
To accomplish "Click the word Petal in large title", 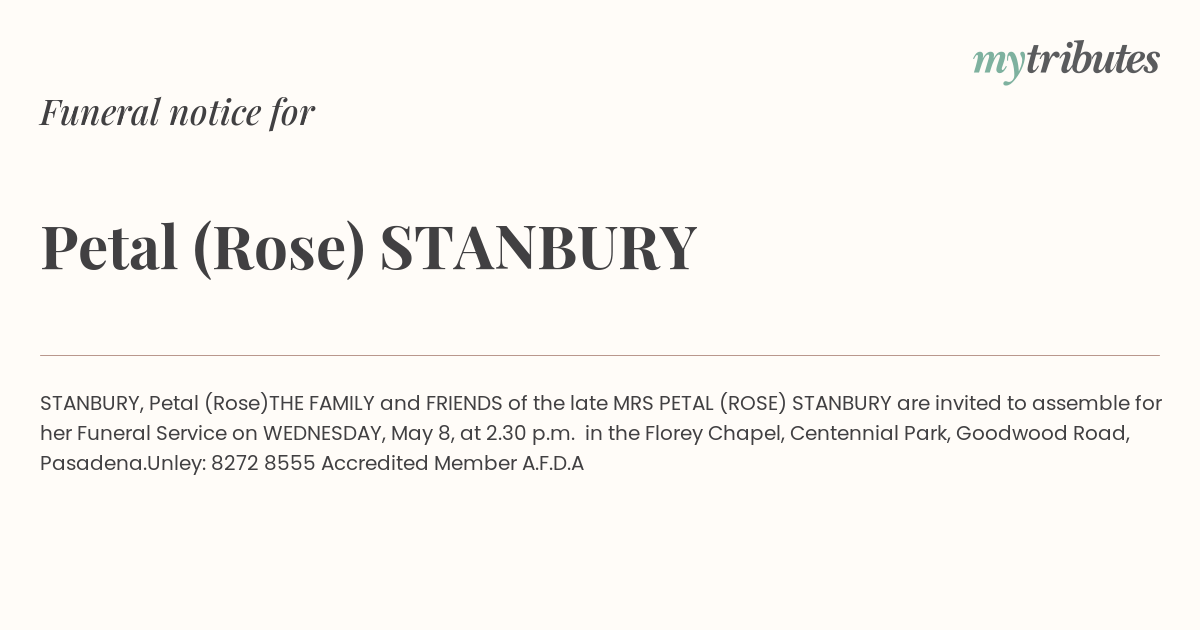I will tap(109, 247).
